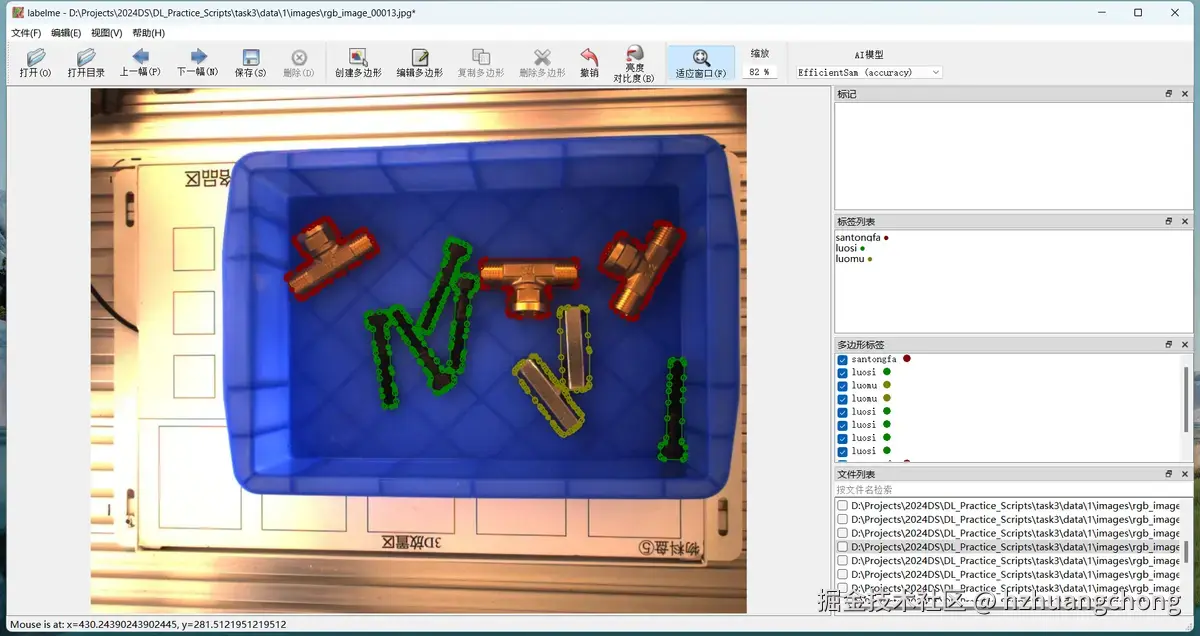Select luosi in the label list
This screenshot has height=636, width=1200.
(846, 248)
